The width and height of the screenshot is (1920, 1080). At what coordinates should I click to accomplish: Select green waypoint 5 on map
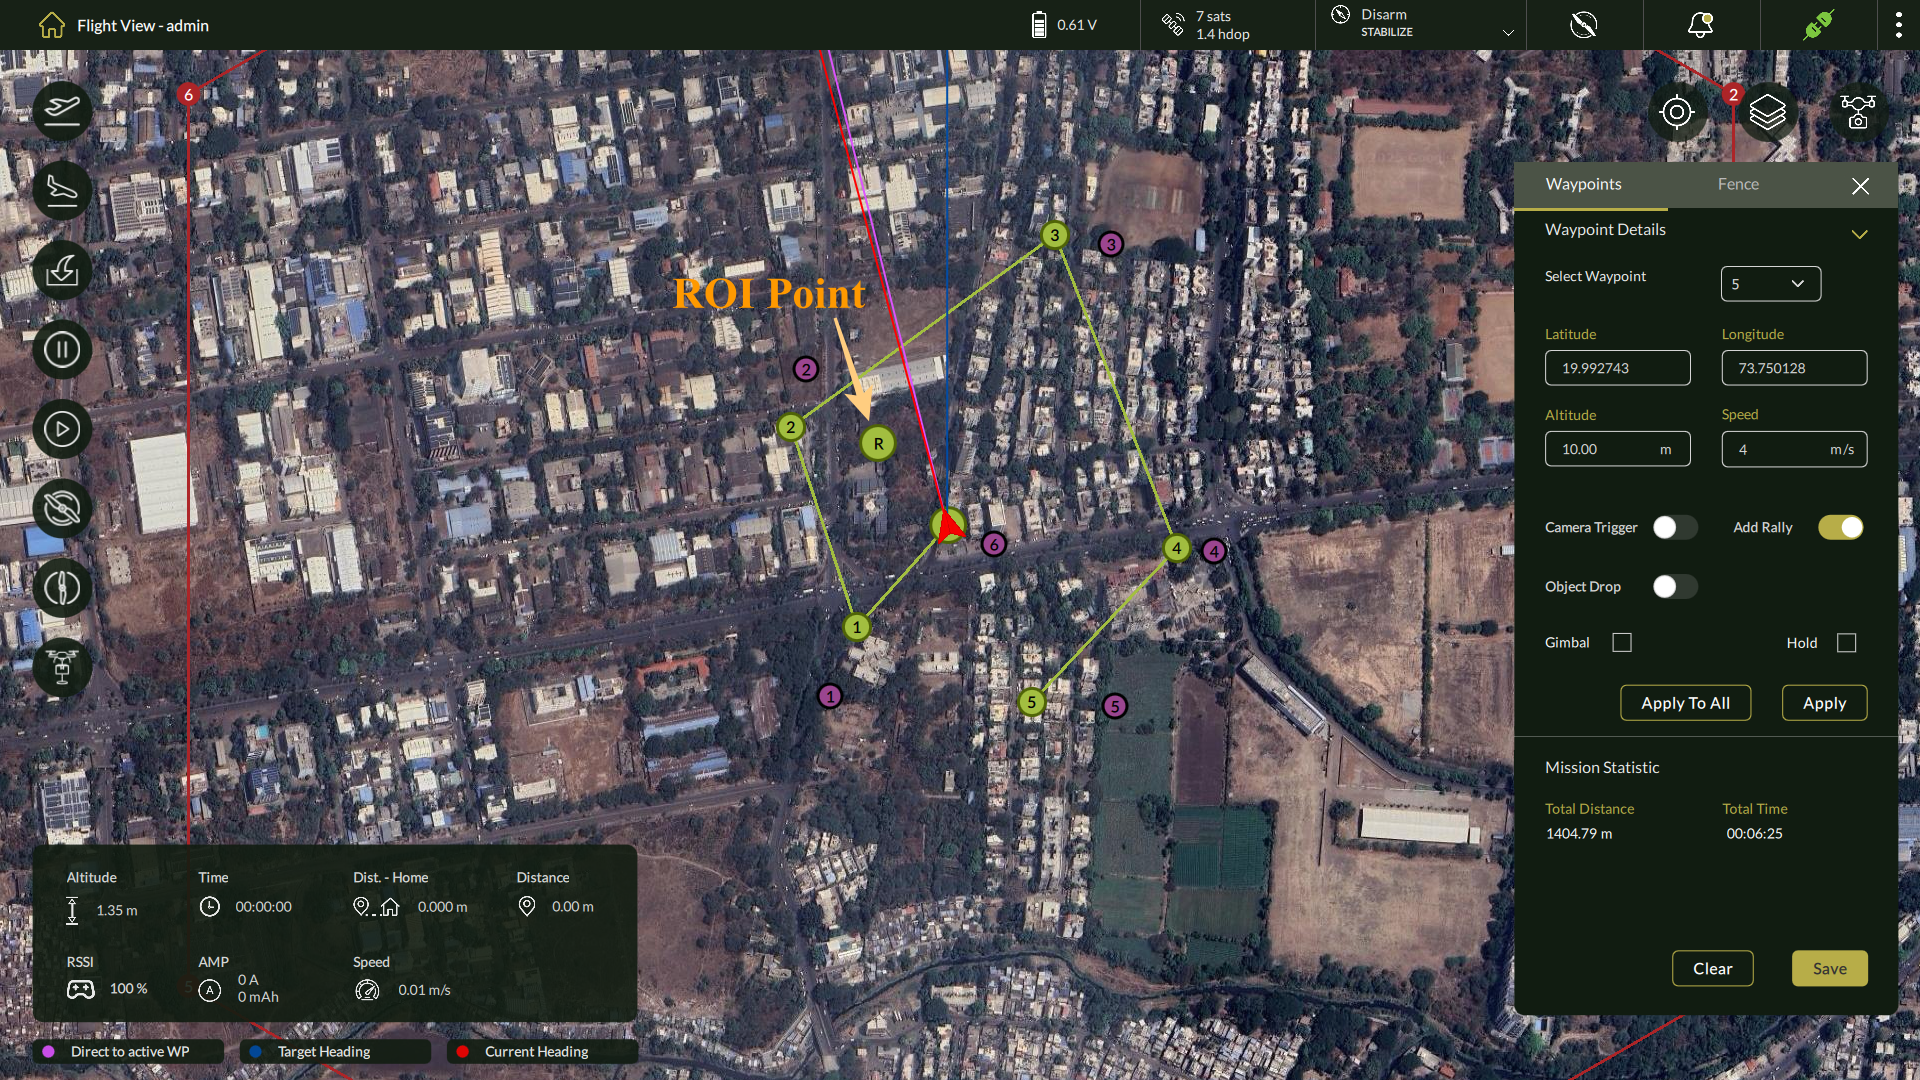[1031, 702]
